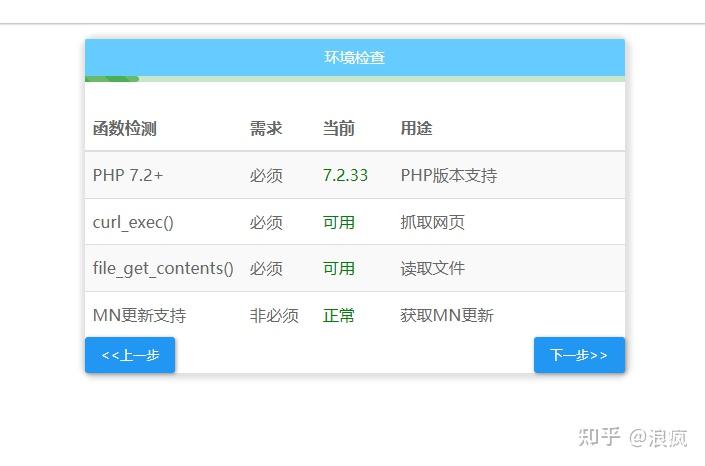Select the 环境检查 header title
The height and width of the screenshot is (466, 705).
(355, 58)
